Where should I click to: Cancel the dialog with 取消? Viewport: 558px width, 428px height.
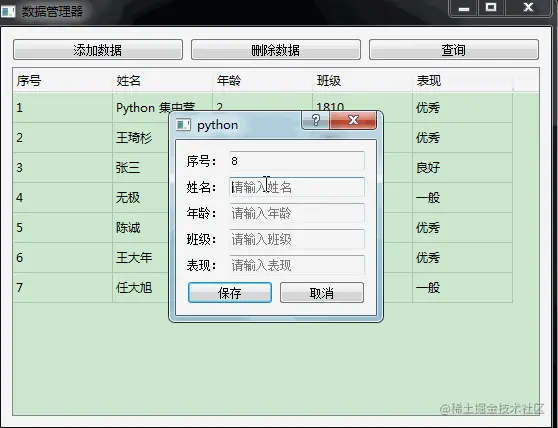(x=322, y=293)
